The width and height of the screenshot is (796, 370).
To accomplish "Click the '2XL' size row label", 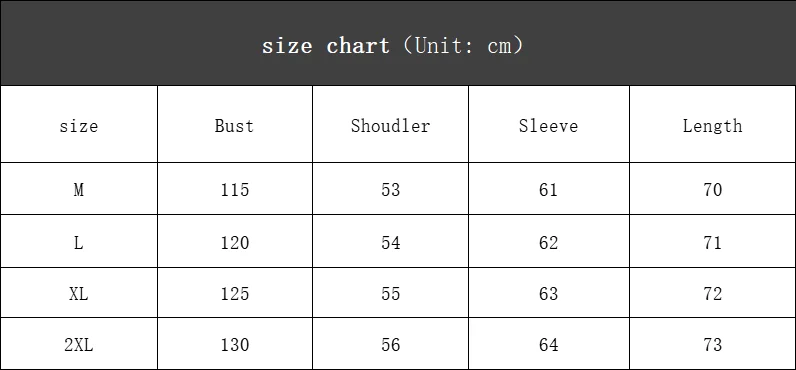I will pos(79,345).
